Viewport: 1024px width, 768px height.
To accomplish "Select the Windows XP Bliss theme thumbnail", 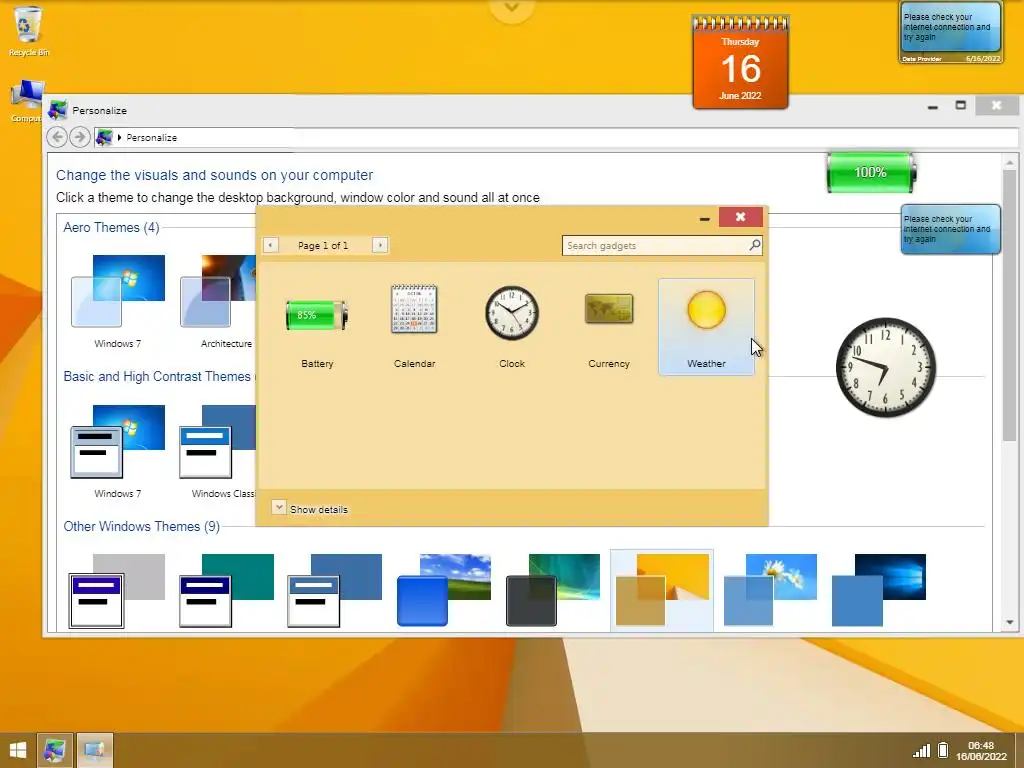I will pos(443,590).
